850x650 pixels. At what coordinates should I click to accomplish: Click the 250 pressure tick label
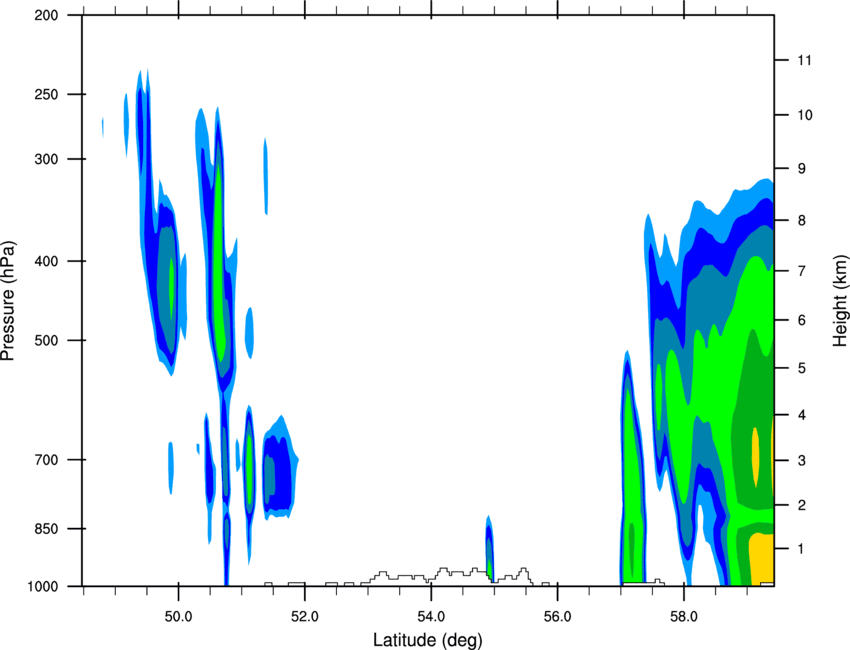[46, 94]
